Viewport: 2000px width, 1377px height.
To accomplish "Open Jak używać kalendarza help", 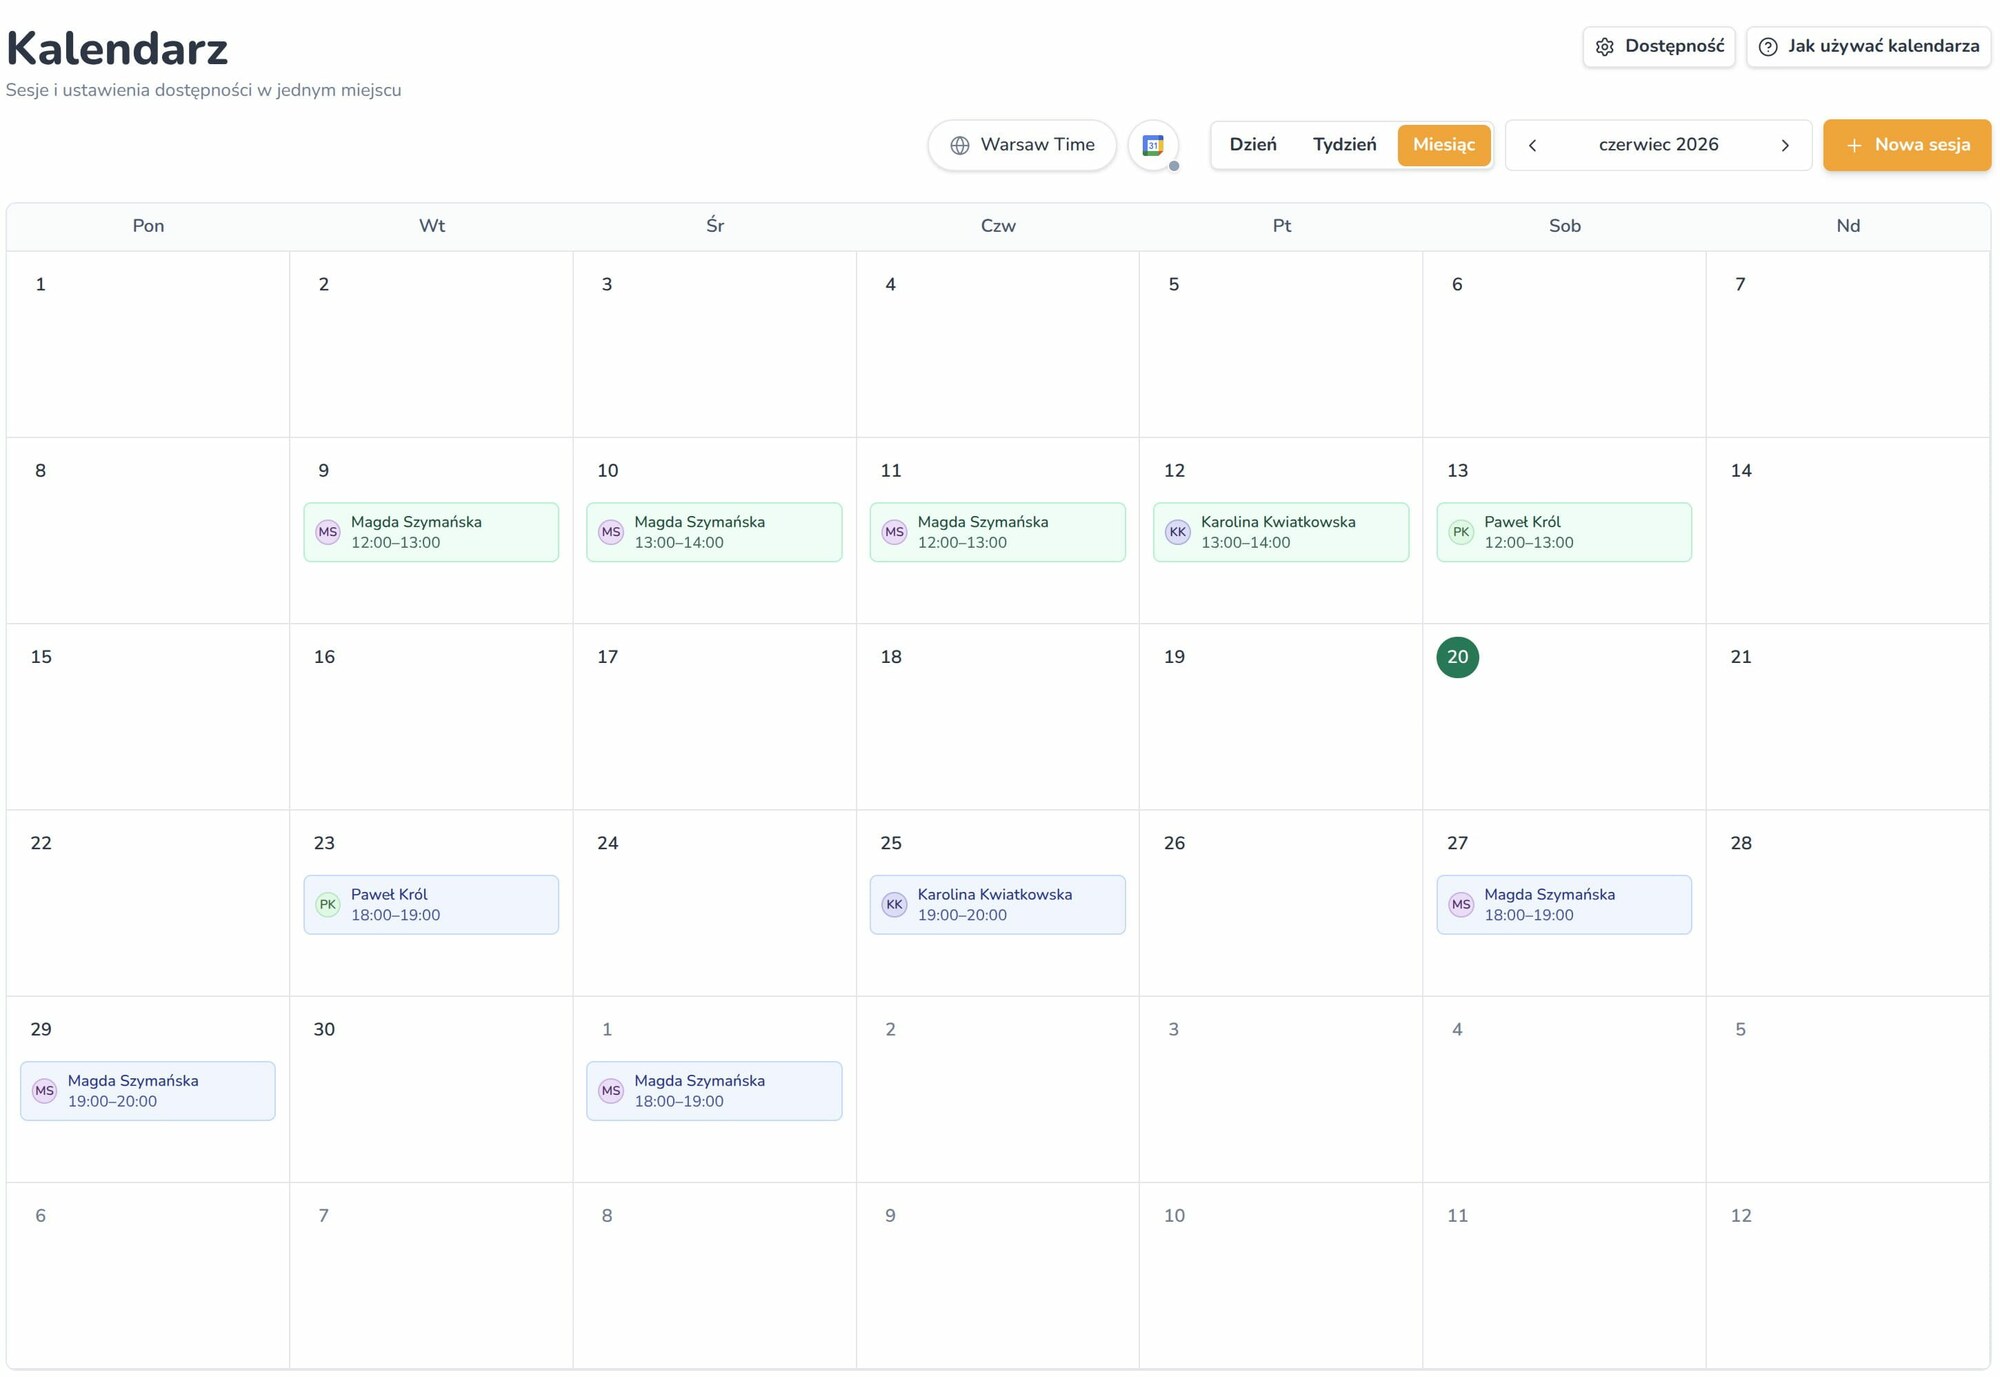I will click(x=1869, y=47).
